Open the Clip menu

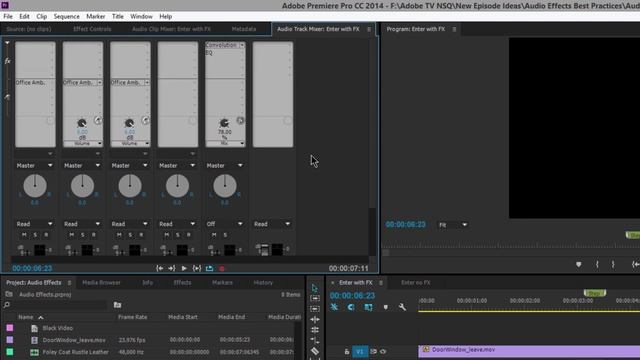coord(42,16)
